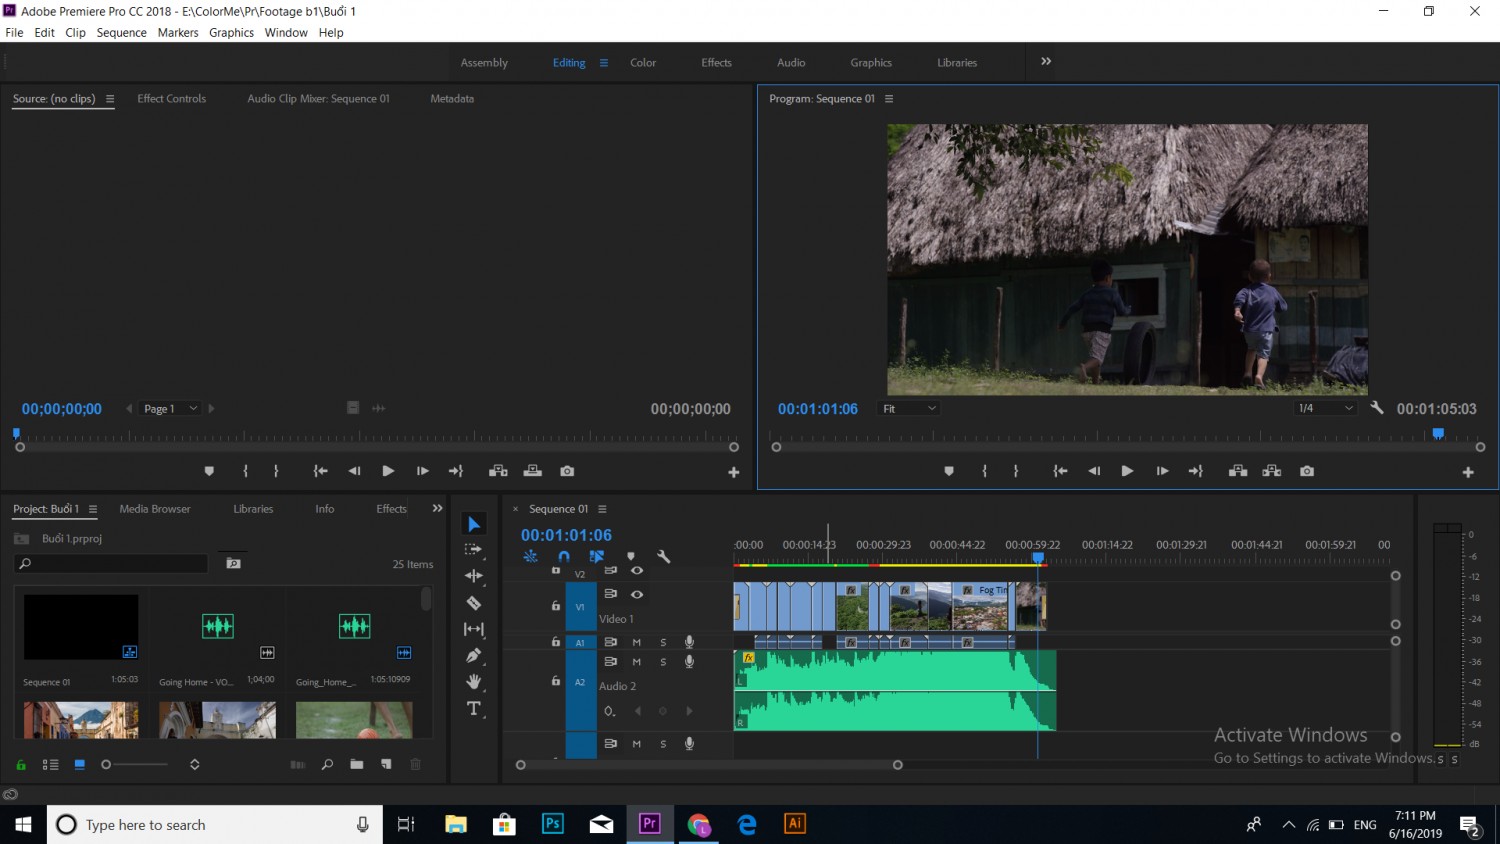
Task: Open Program monitor settings wrench
Action: pos(1377,408)
